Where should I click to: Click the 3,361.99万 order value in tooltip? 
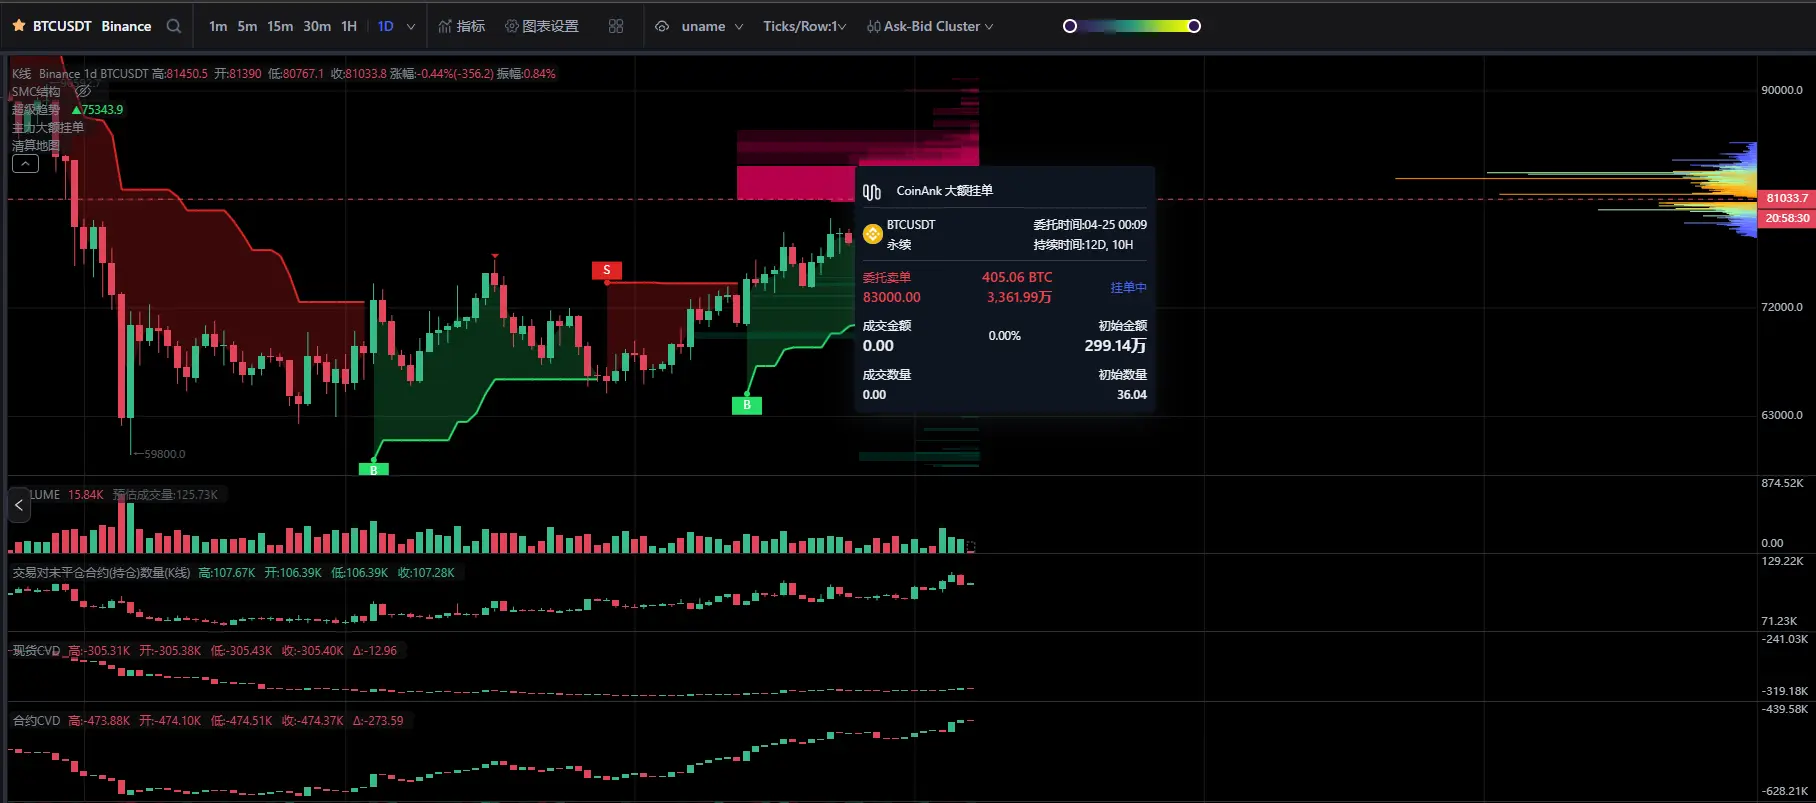click(1019, 297)
